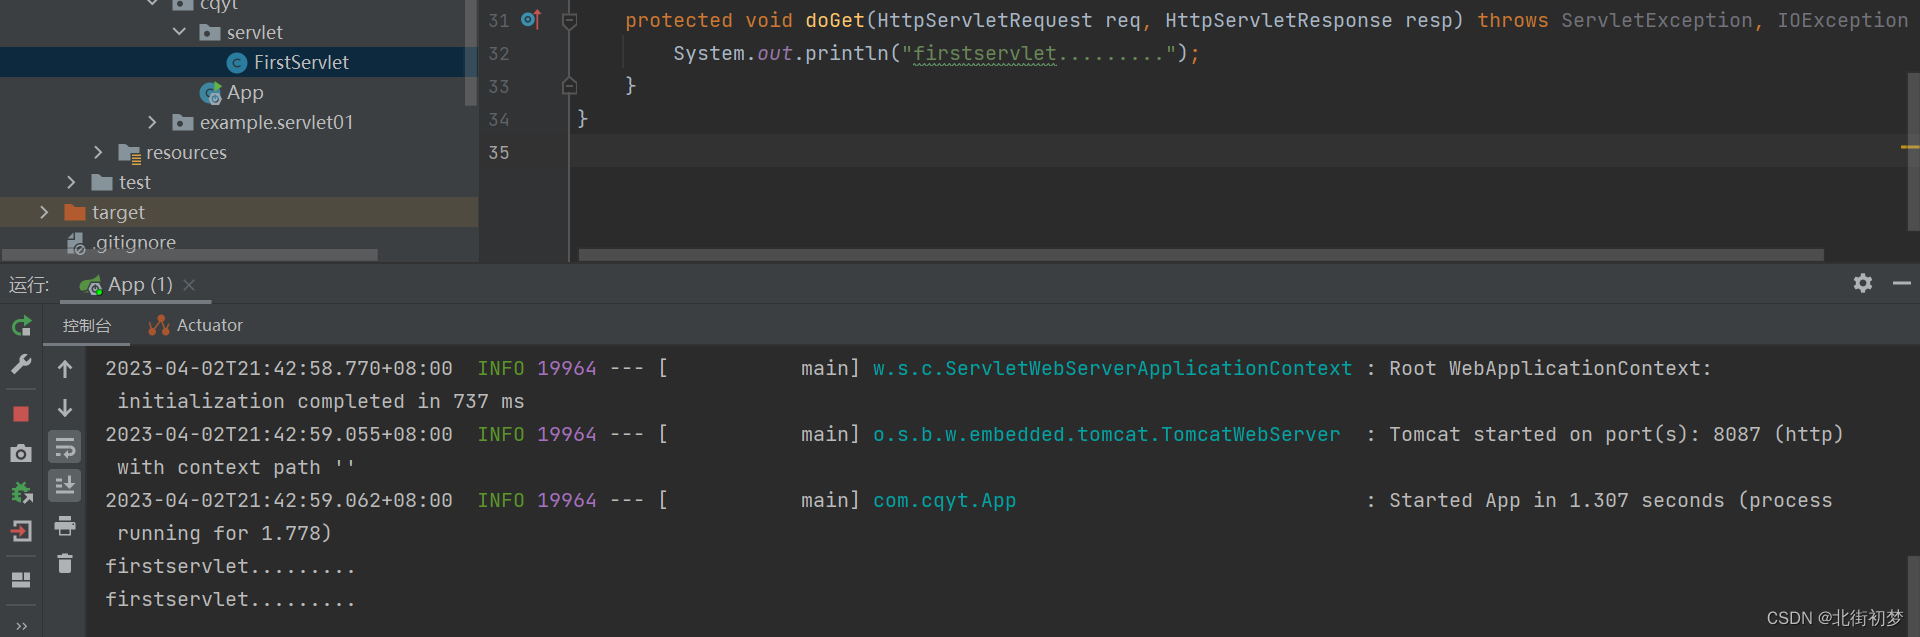Rerun the App application
1920x637 pixels.
20,325
